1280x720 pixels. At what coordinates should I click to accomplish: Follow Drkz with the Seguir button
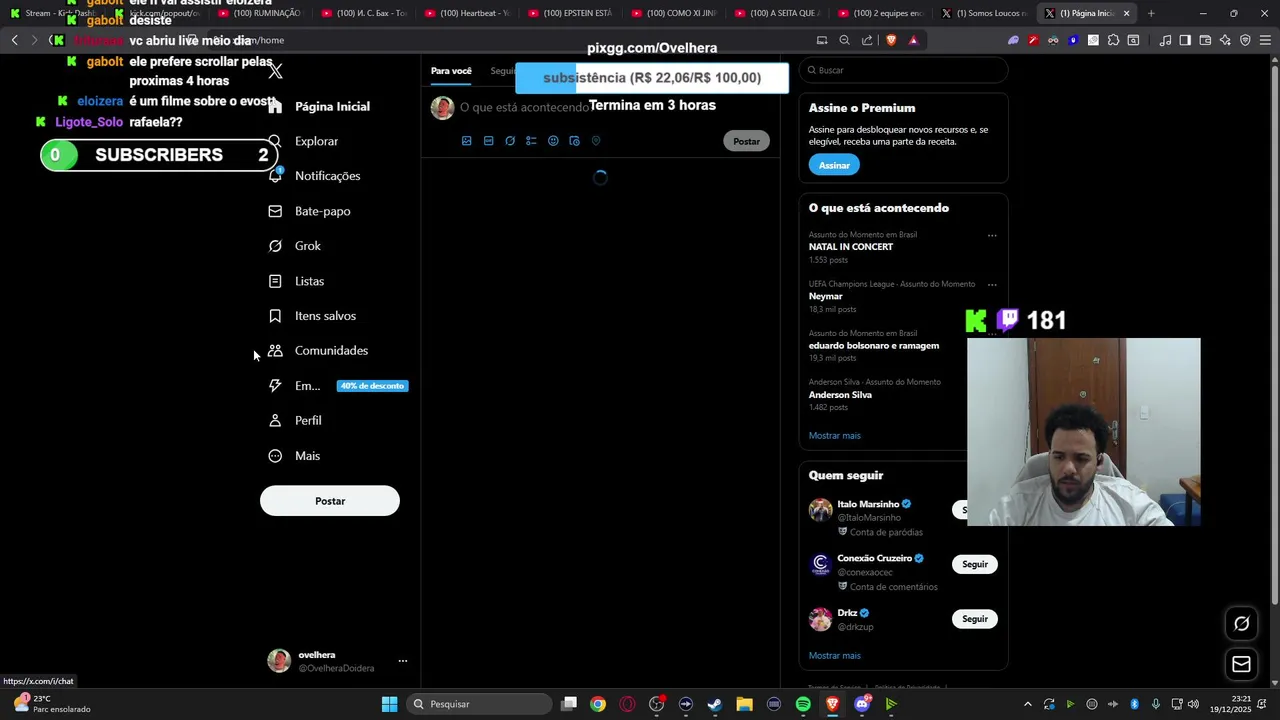point(975,619)
